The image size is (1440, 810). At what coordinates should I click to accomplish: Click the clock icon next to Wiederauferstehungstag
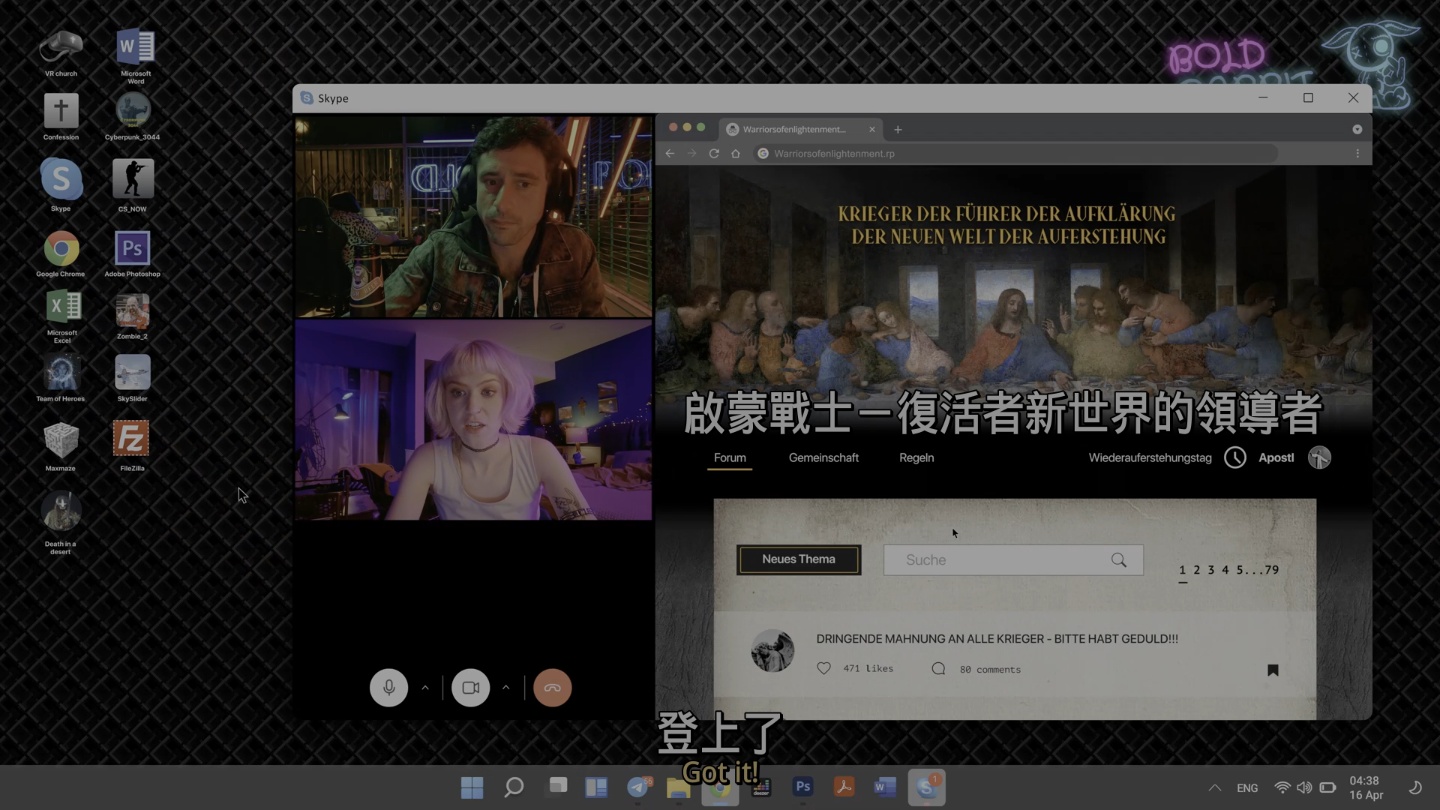(x=1235, y=458)
